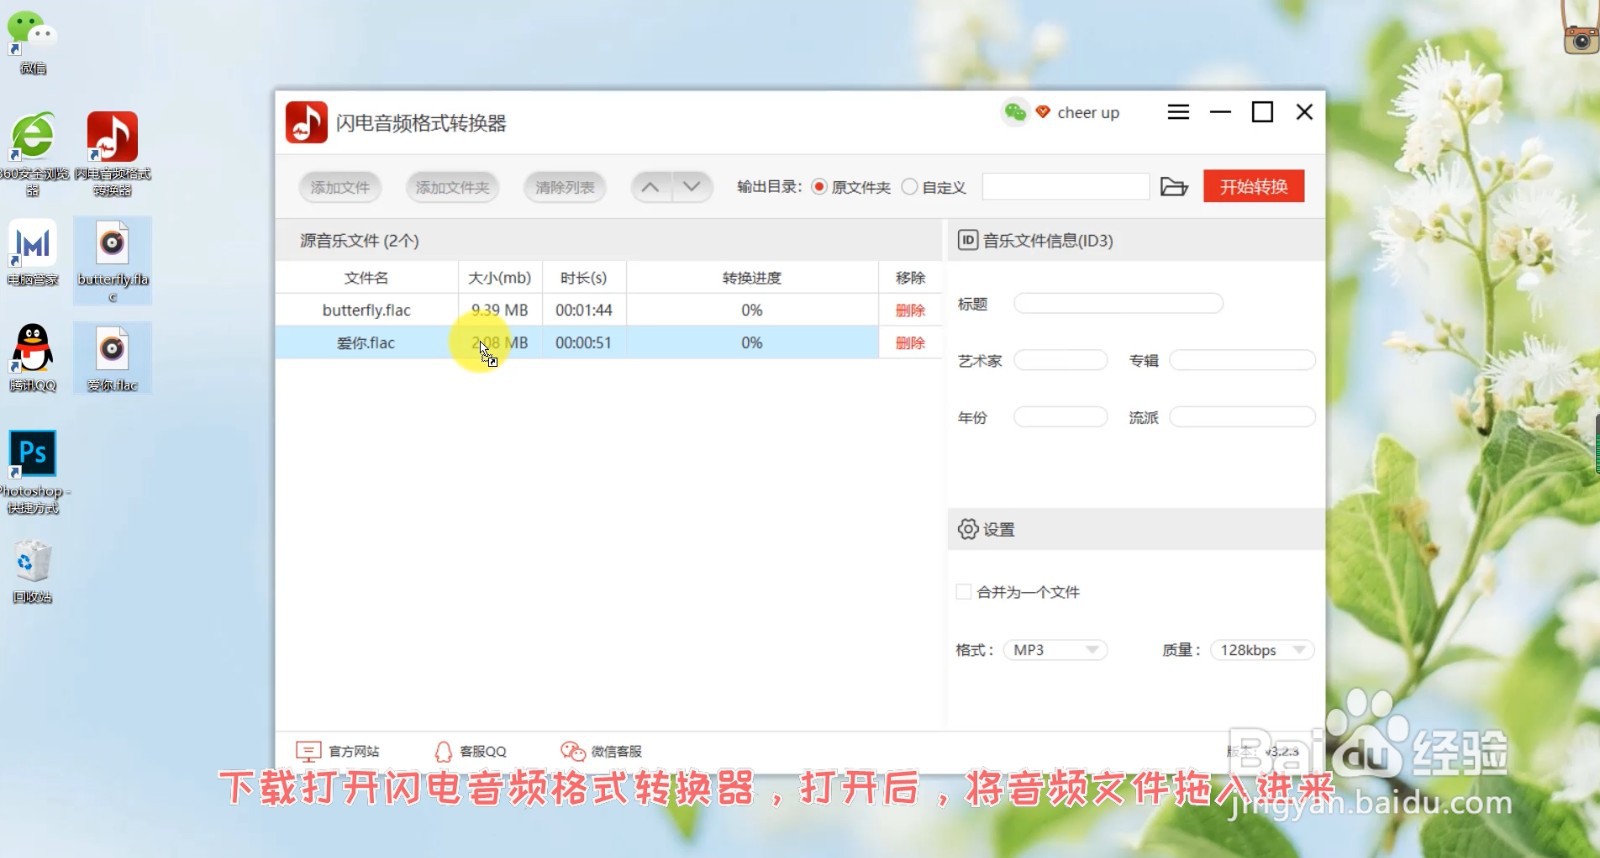
Task: Close the converter window
Action: 1304,112
